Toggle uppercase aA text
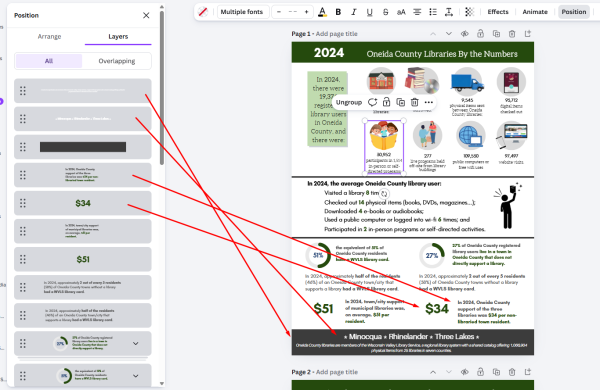The image size is (600, 390). coord(401,12)
